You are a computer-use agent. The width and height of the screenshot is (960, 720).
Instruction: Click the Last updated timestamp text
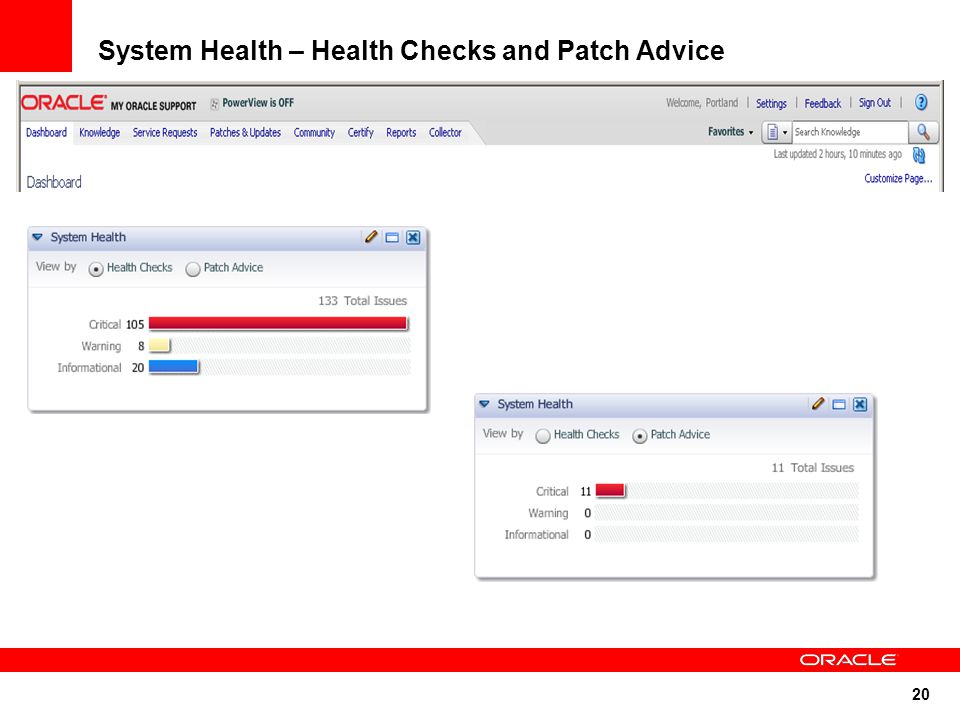(x=838, y=154)
